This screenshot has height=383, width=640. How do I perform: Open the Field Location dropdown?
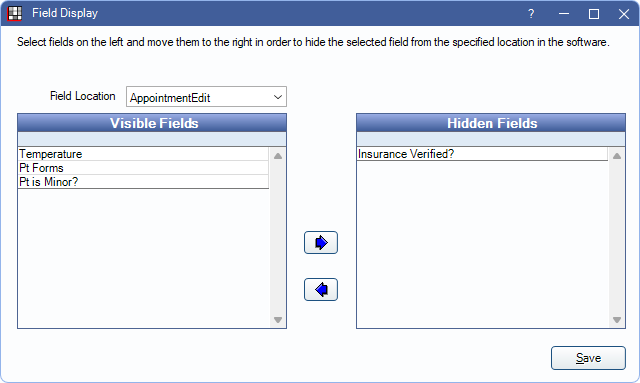tap(206, 97)
